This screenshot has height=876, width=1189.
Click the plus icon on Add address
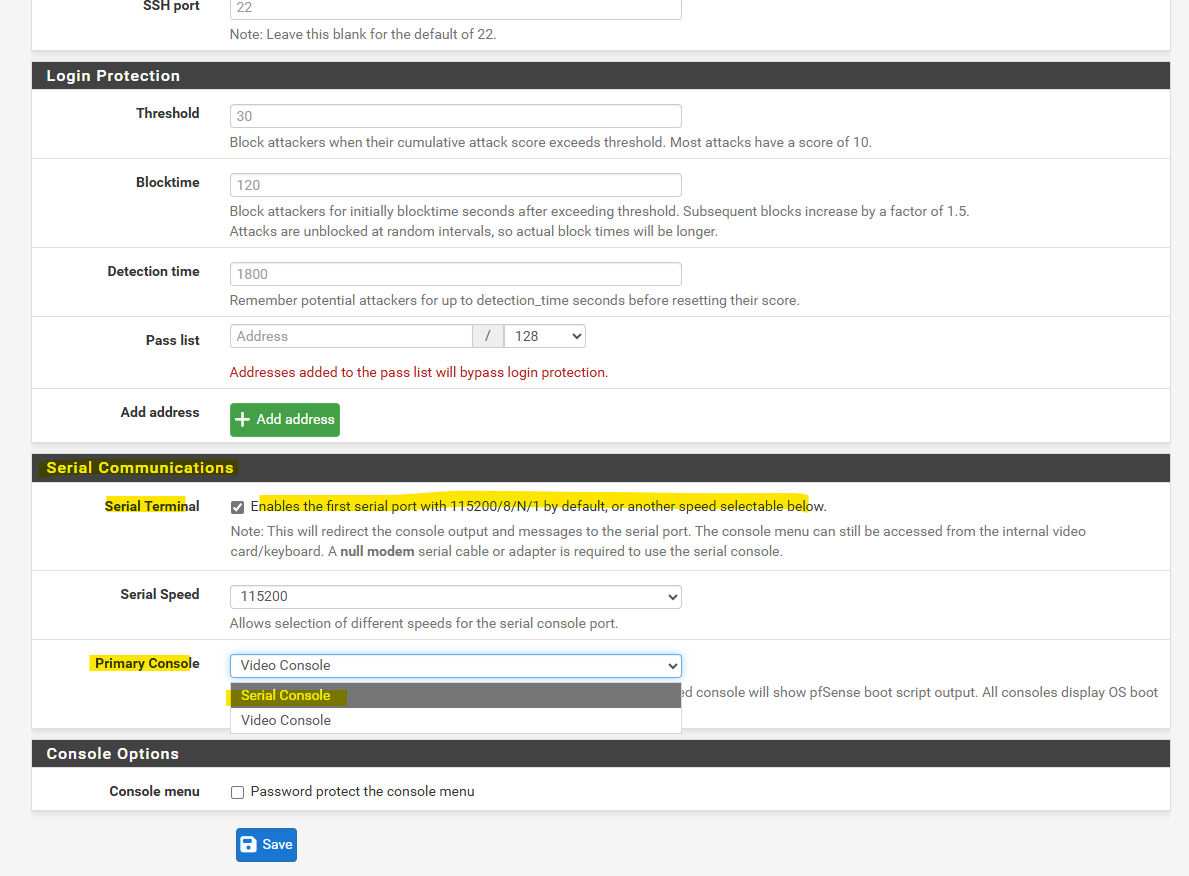tap(242, 419)
